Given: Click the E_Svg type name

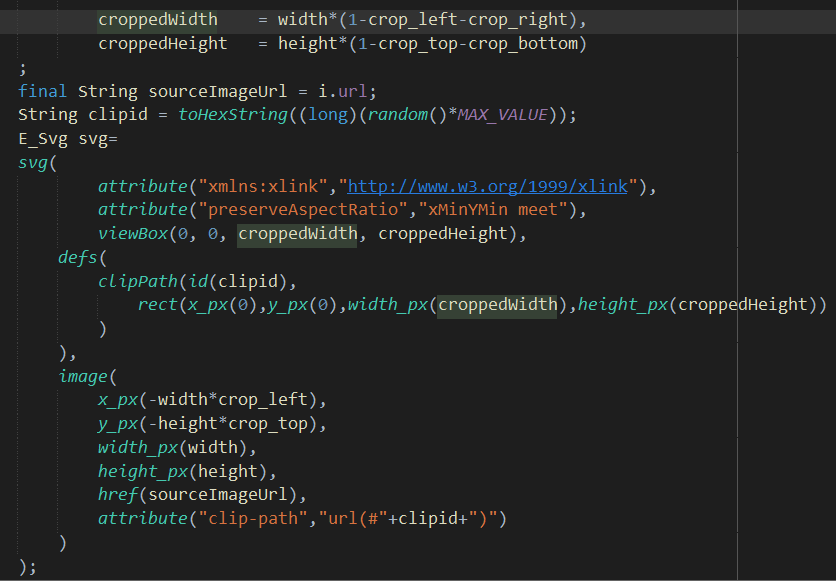Looking at the screenshot, I should tap(42, 137).
